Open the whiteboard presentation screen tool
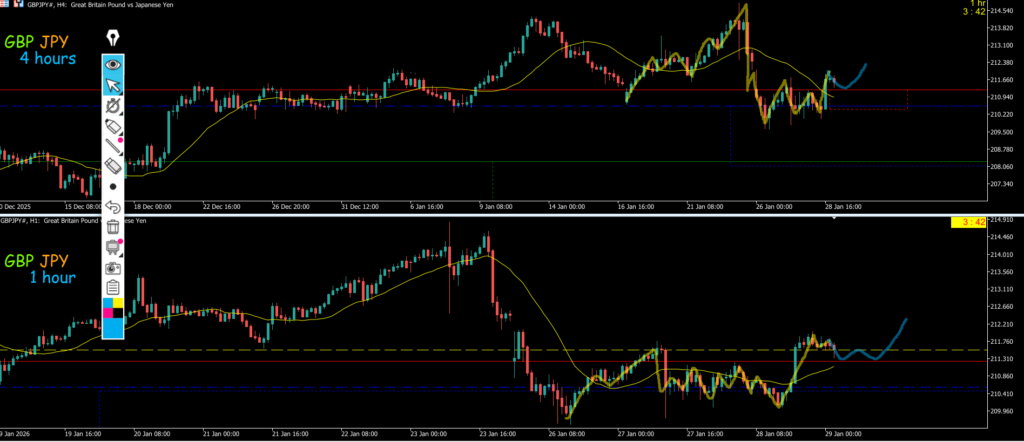This screenshot has width=1024, height=442. [113, 247]
